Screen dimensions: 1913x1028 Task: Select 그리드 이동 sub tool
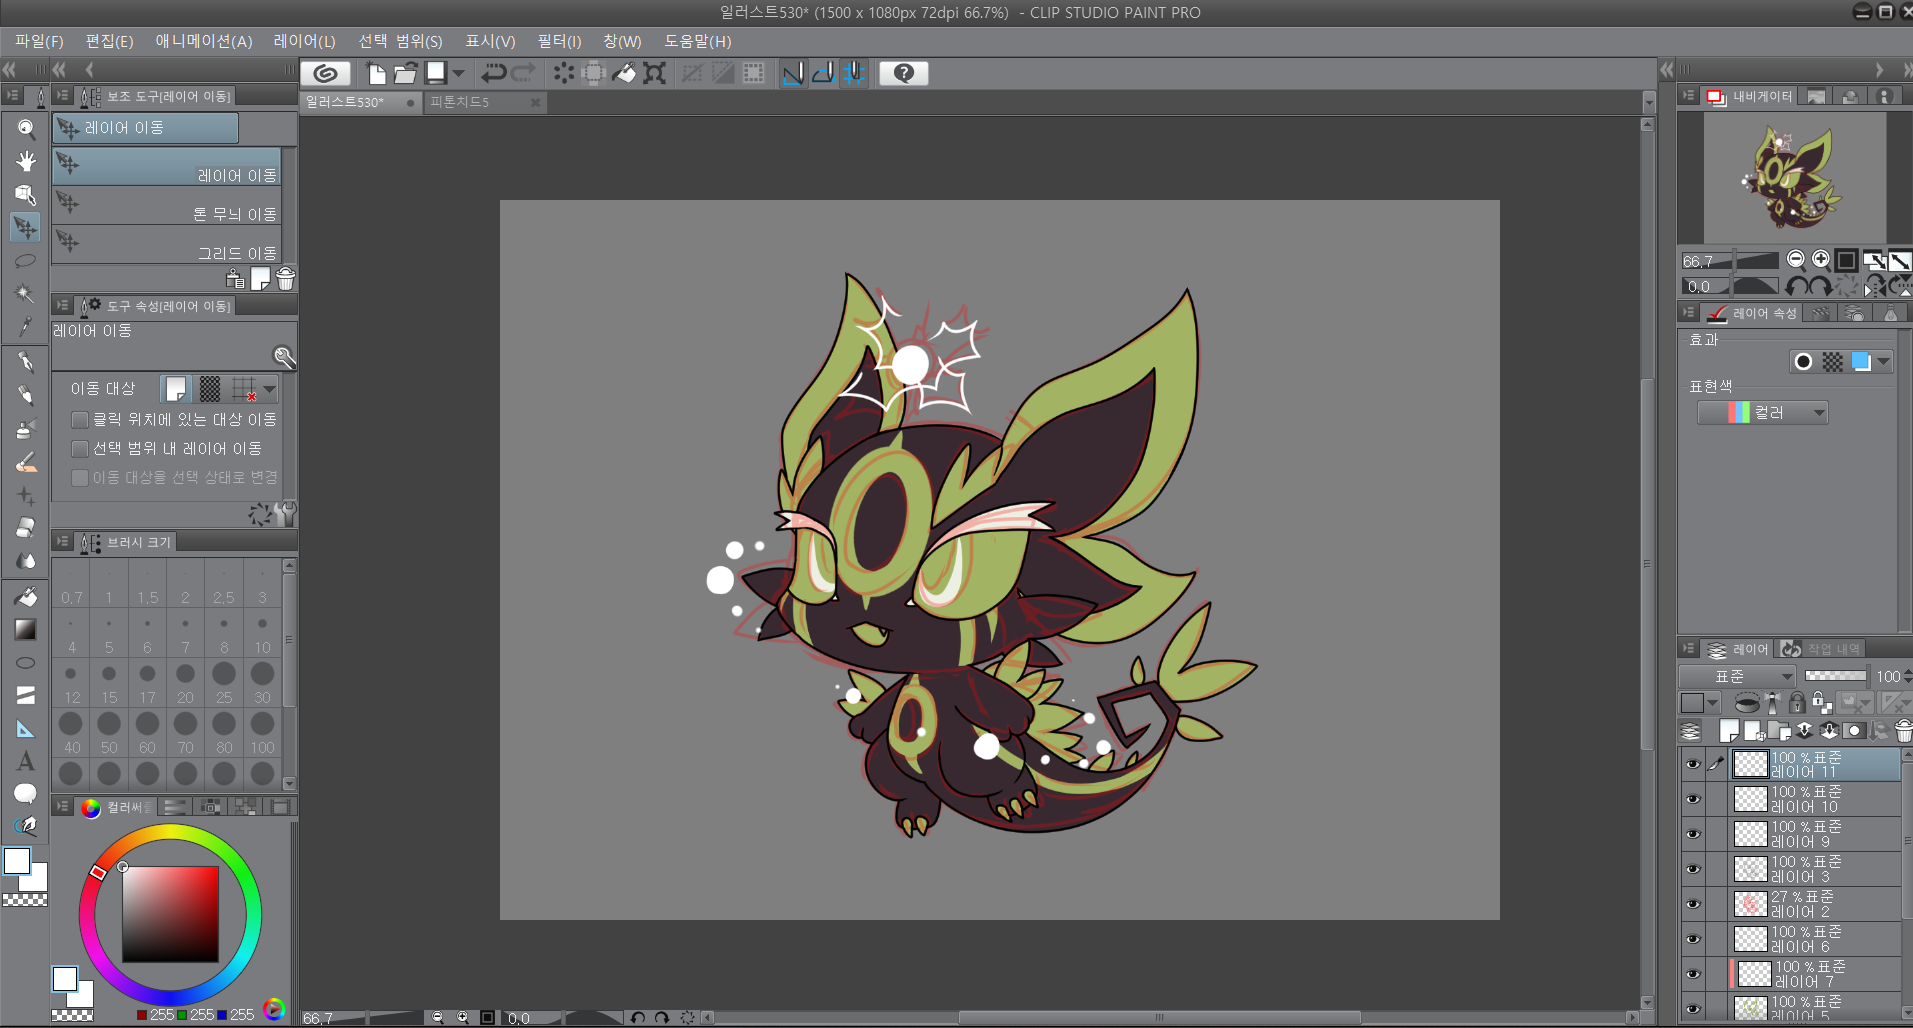click(167, 245)
